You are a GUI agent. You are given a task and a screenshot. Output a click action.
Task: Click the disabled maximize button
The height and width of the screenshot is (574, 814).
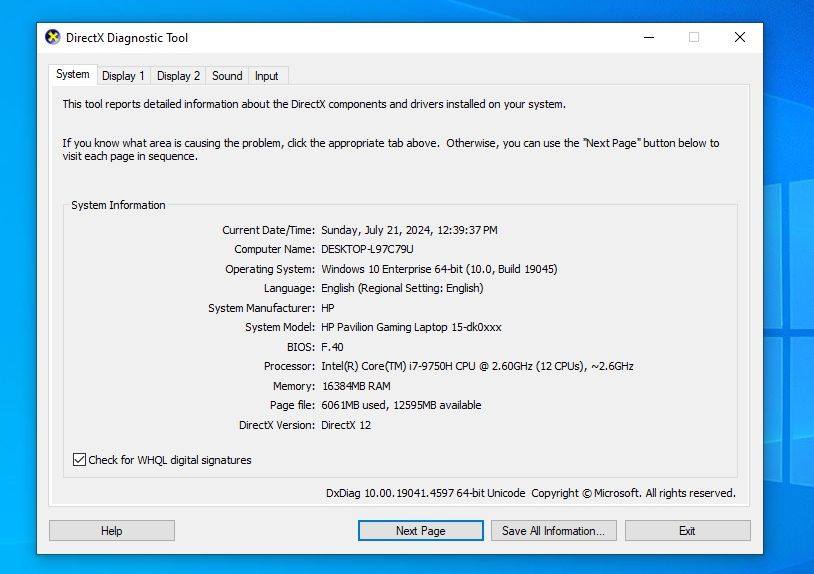694,37
